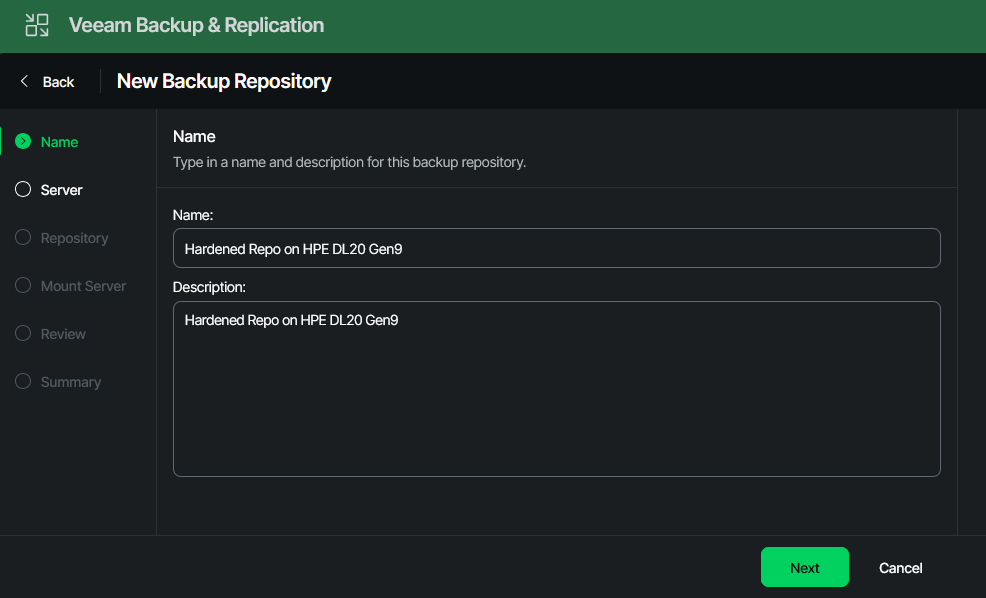
Task: Jump to the Mount Server step label
Action: click(83, 286)
